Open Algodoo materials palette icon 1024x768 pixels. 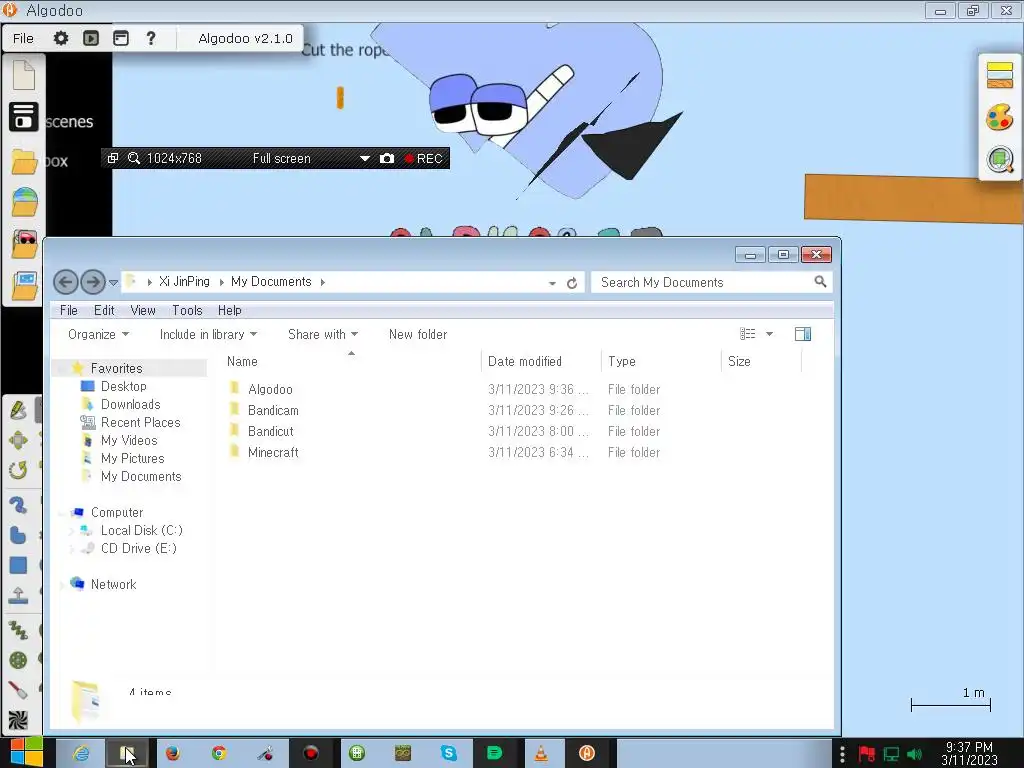click(x=1000, y=74)
